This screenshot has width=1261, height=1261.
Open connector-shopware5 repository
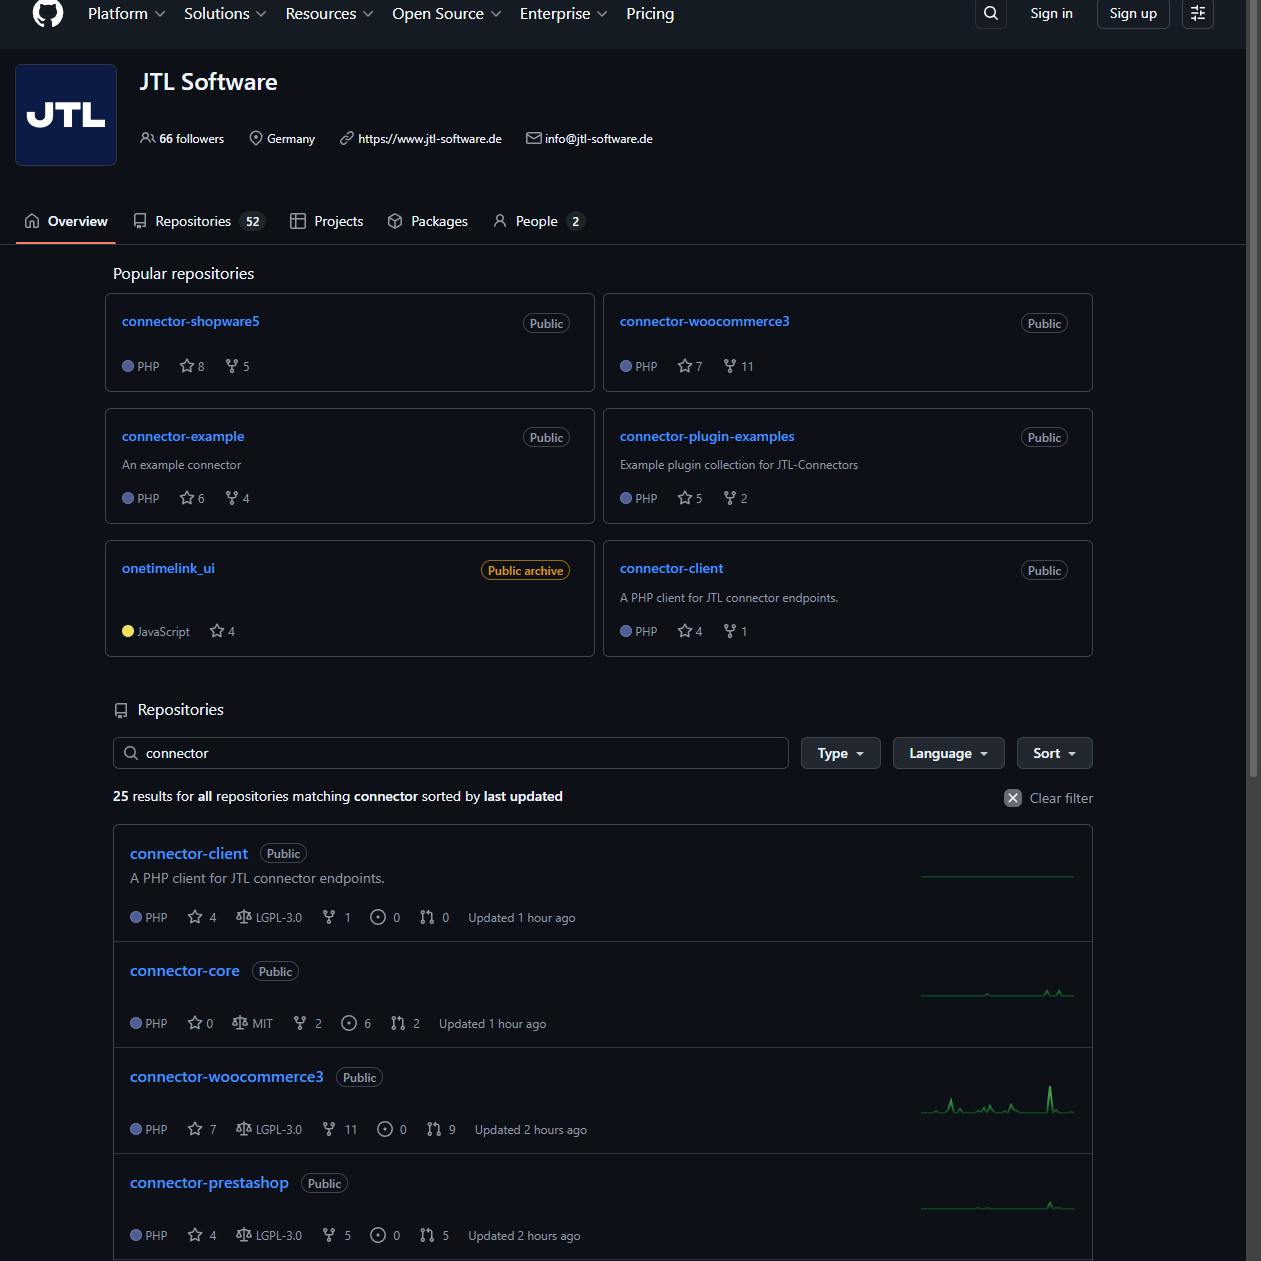coord(190,321)
